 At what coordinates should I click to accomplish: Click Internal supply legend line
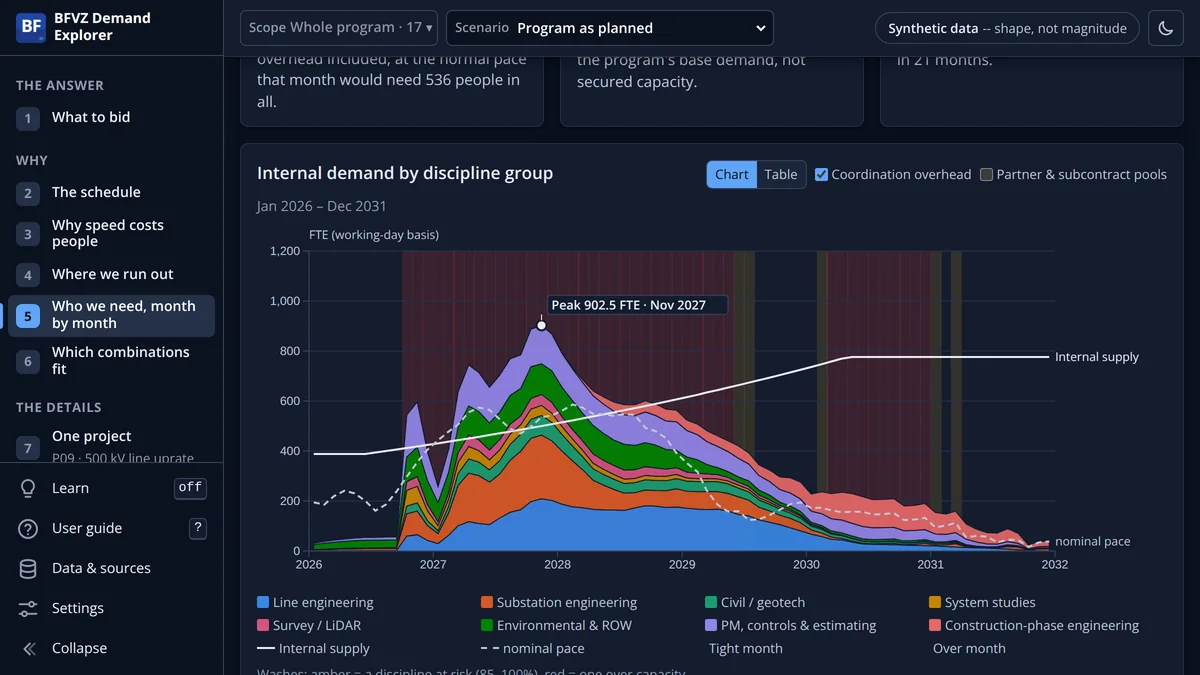(265, 648)
